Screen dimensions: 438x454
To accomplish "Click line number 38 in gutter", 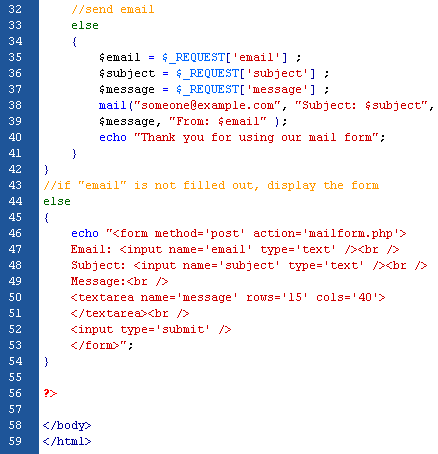I will click(x=15, y=105).
